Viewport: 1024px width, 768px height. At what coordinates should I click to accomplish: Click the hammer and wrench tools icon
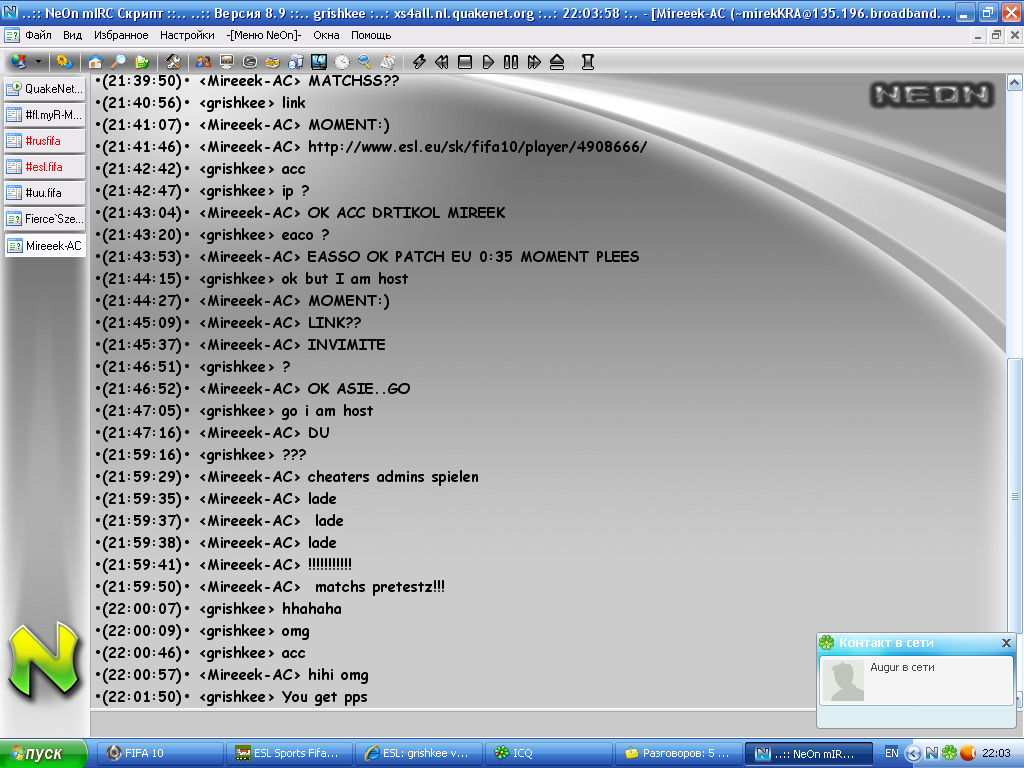[173, 62]
